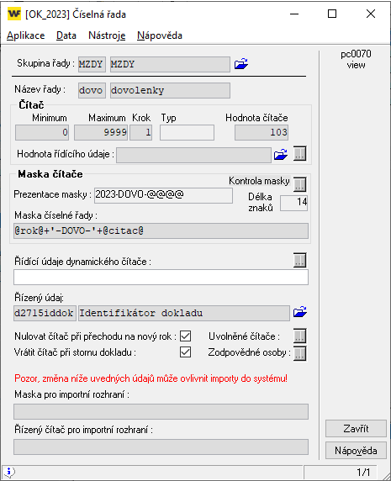Screen dimensions: 392x482
Task: Click the Kontrola masky ellipsis button
Action: pos(300,184)
